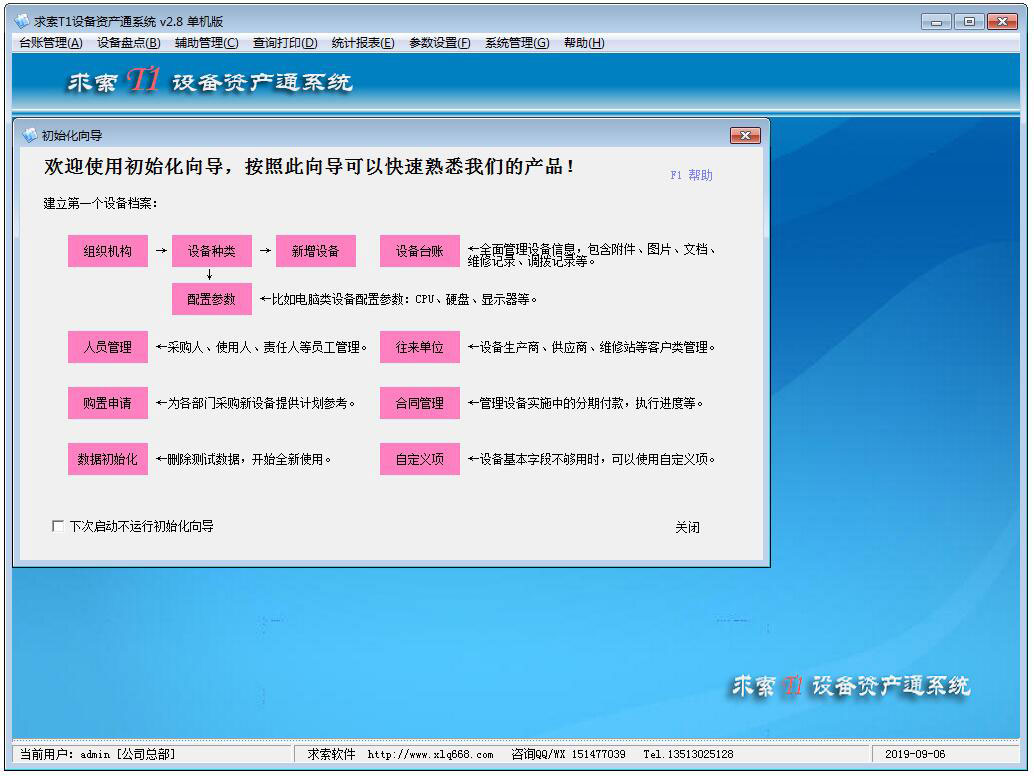Click the Tel.13513025128 status text
Screen dimensions: 1034x776
688,754
